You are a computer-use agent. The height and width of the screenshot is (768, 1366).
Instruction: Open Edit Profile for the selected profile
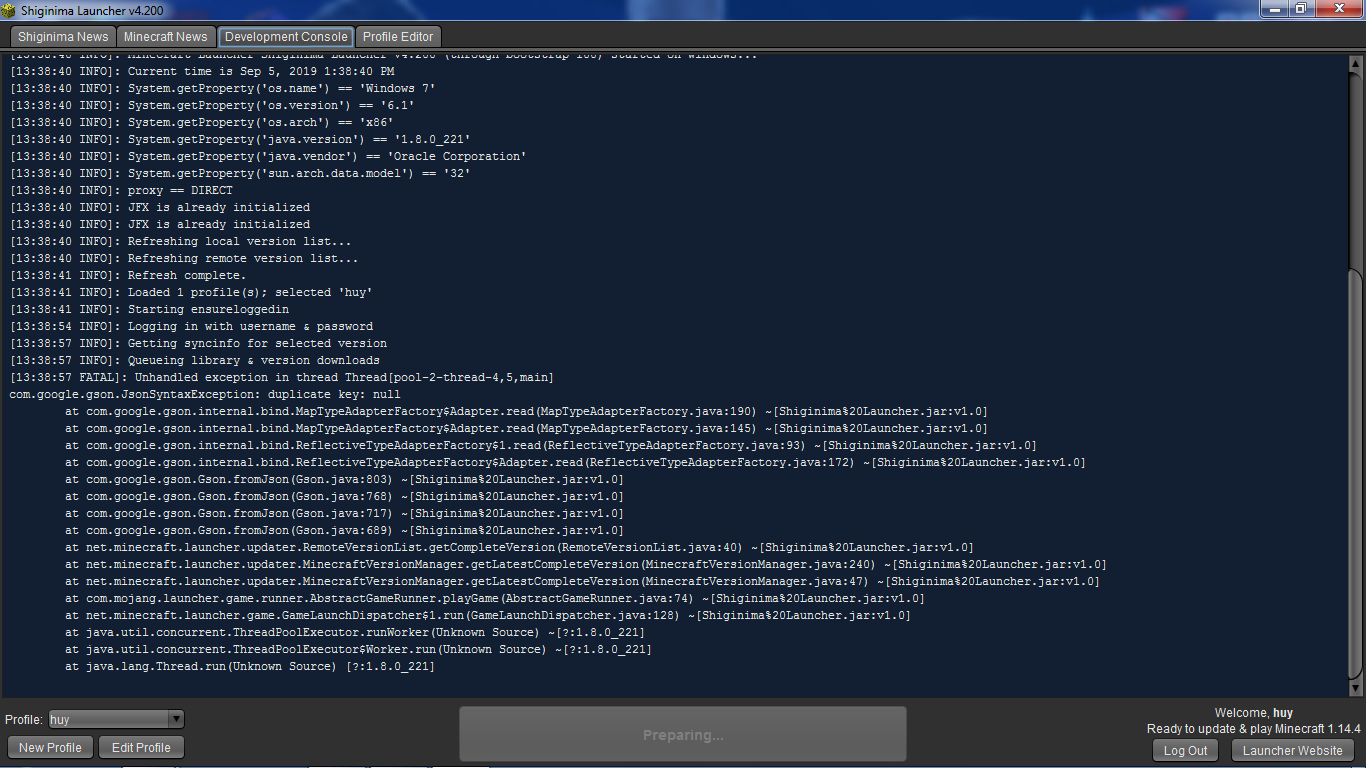click(x=141, y=748)
